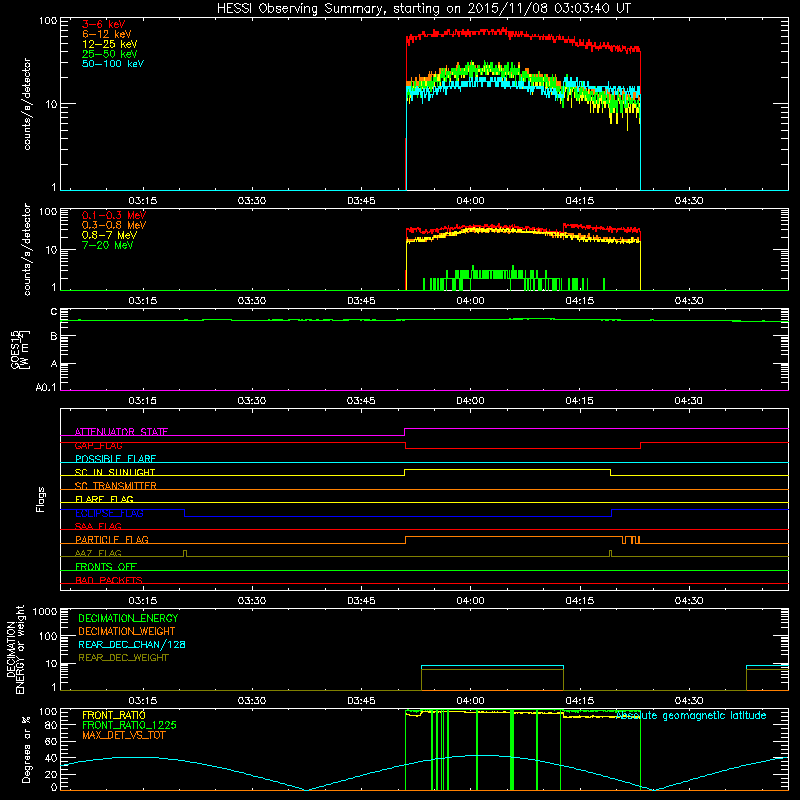Click the REAR_DEC_CHAN/128 legend label

[x=132, y=645]
